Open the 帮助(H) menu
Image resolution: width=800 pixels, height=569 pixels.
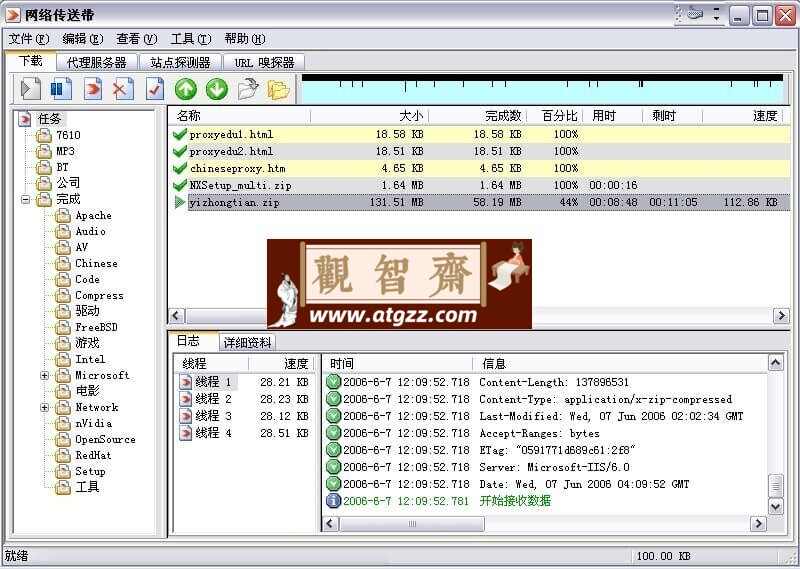coord(244,39)
